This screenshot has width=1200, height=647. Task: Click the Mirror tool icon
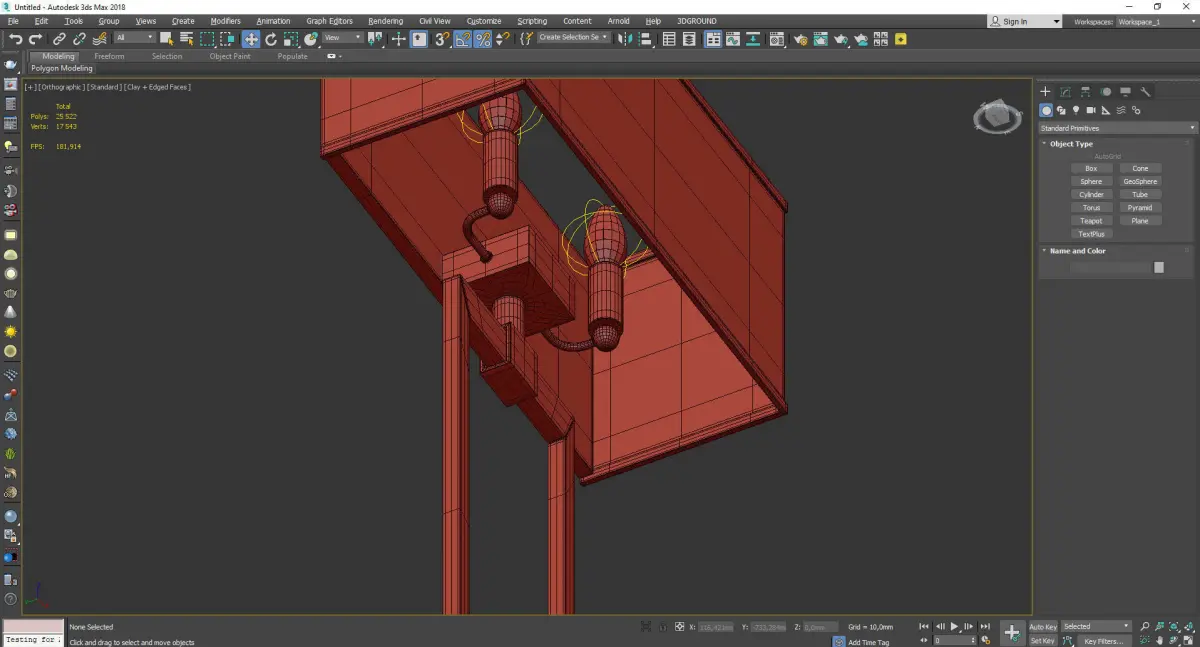[624, 39]
